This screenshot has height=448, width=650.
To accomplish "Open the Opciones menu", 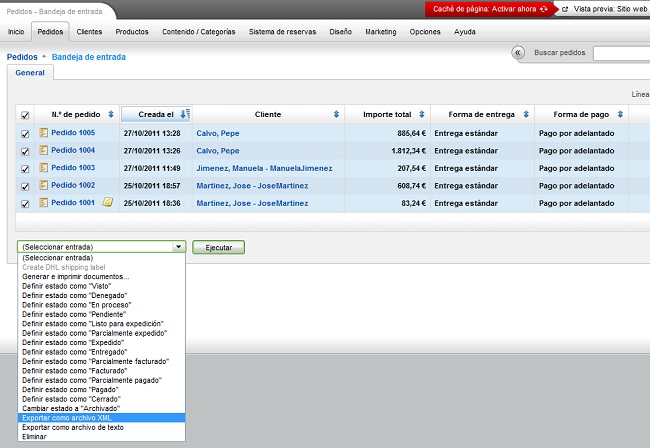I will pyautogui.click(x=425, y=31).
